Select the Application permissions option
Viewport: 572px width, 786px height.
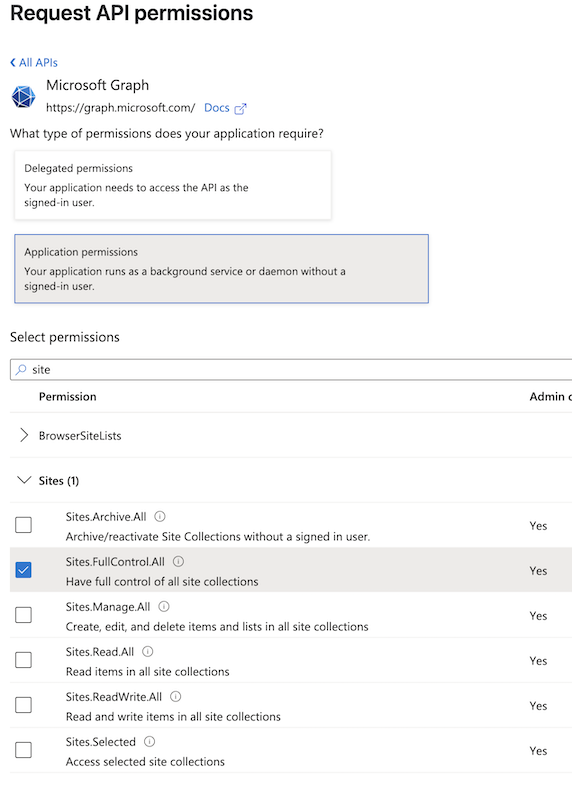222,269
